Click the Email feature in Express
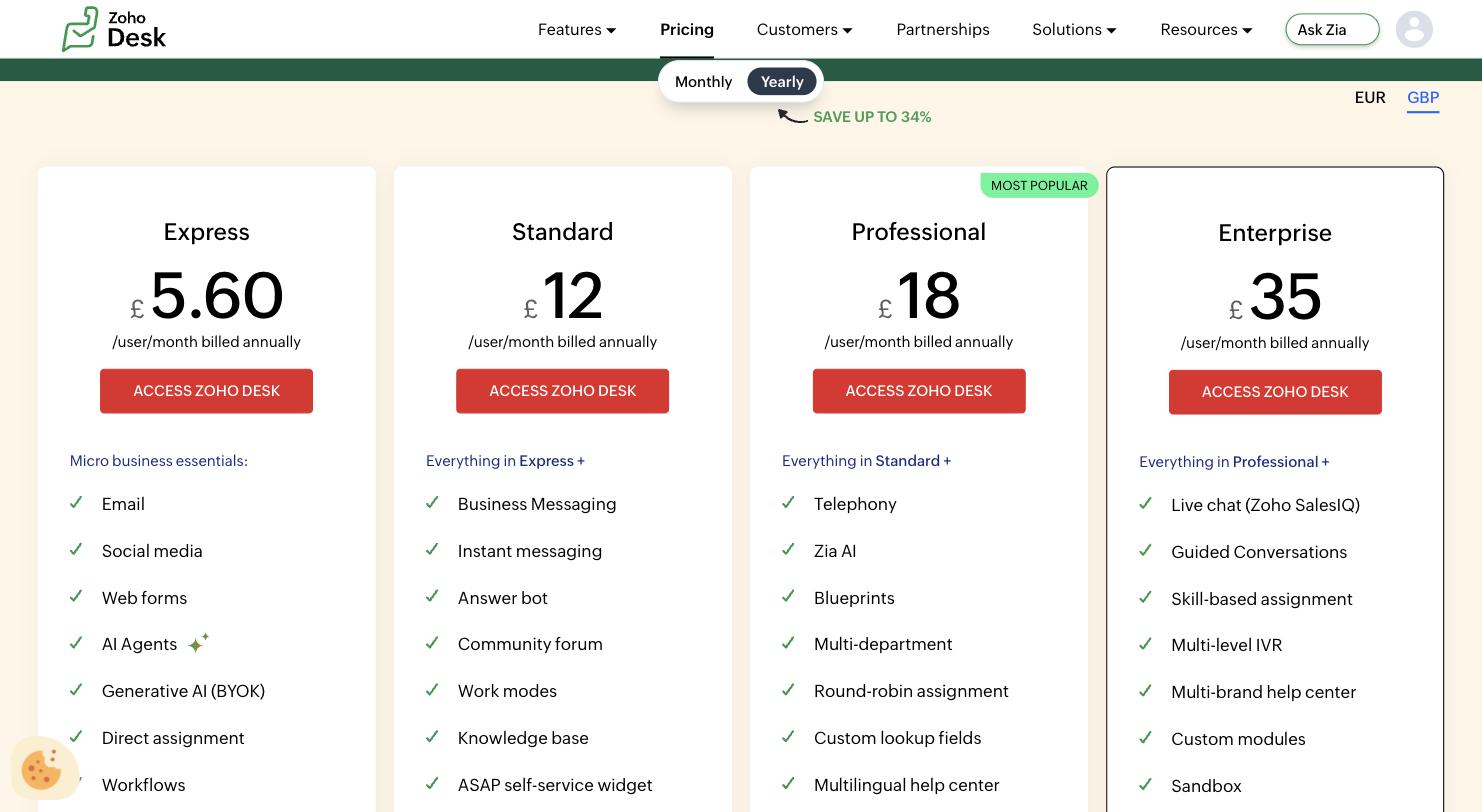This screenshot has width=1482, height=812. (123, 504)
